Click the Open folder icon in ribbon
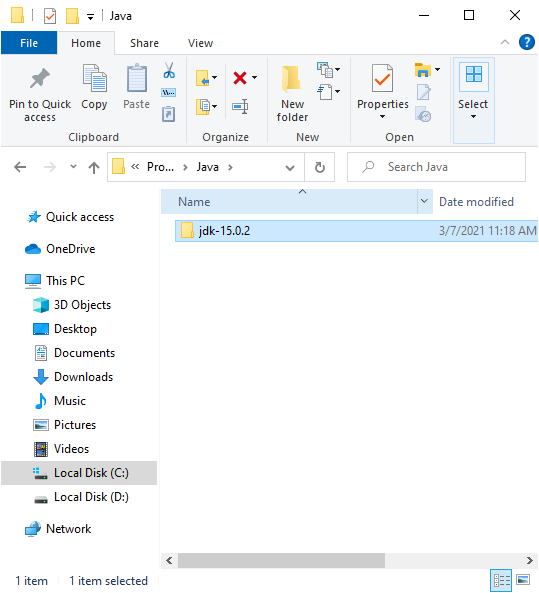The image size is (539, 593). click(x=423, y=70)
